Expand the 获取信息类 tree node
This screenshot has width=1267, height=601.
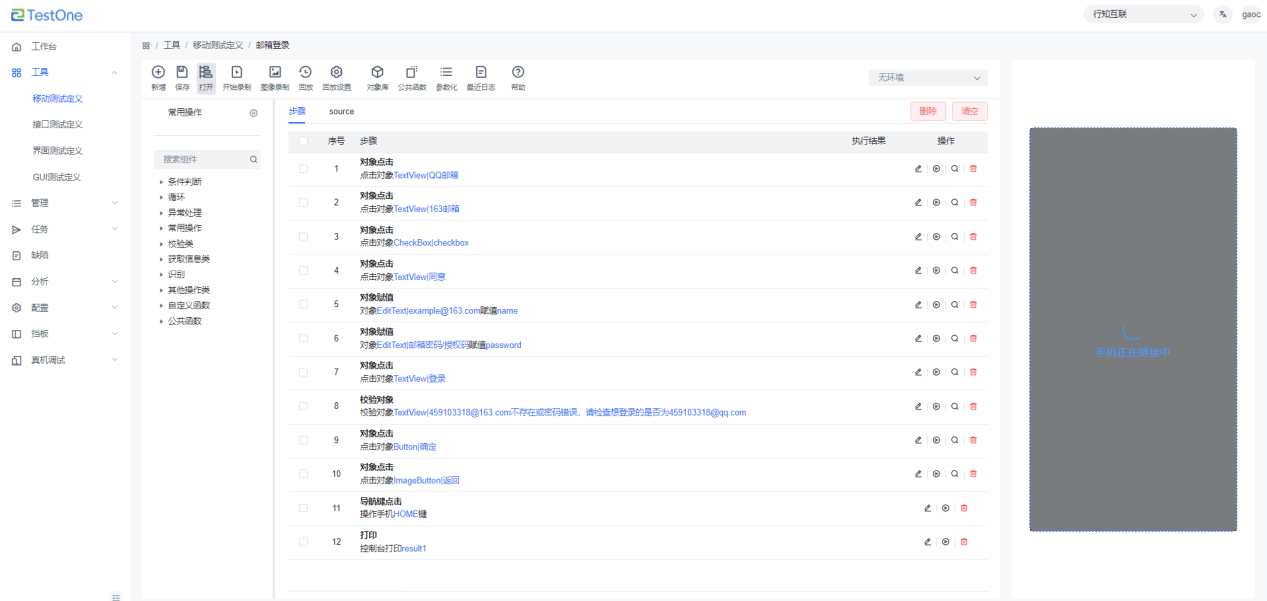pos(161,259)
